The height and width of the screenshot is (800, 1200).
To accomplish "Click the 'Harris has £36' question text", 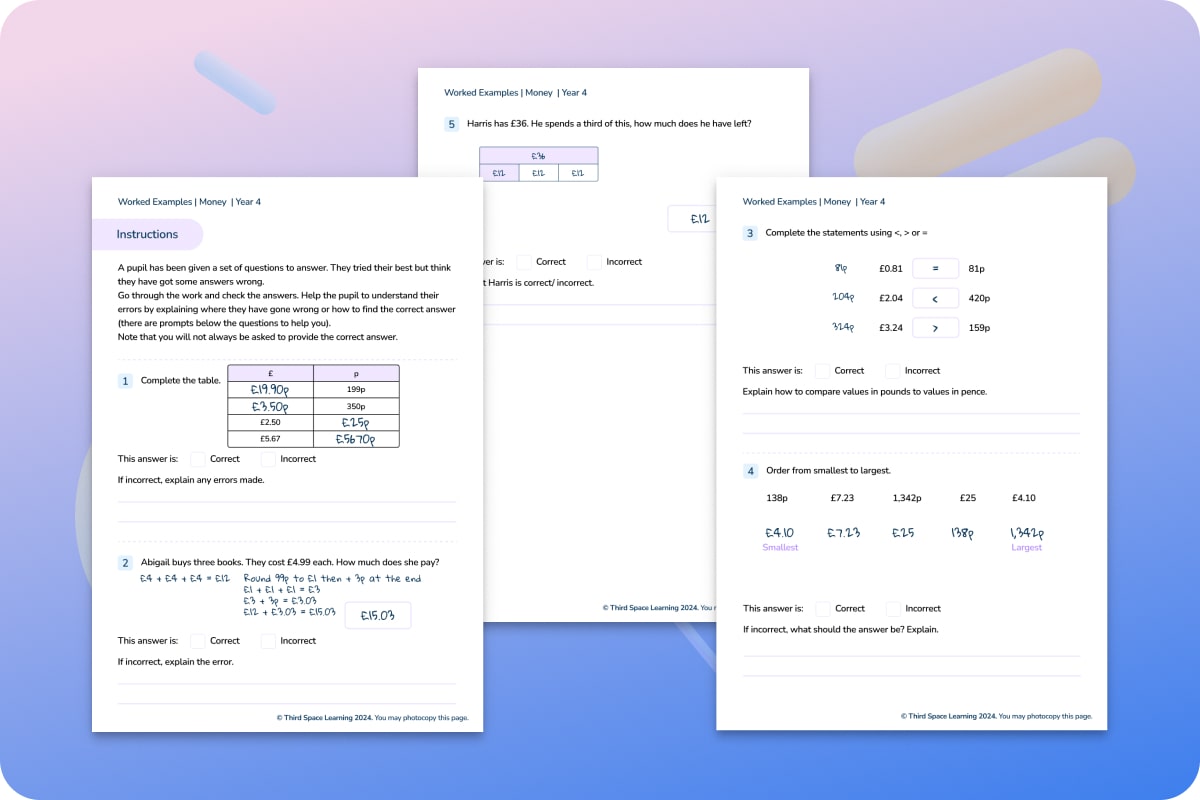I will click(609, 124).
